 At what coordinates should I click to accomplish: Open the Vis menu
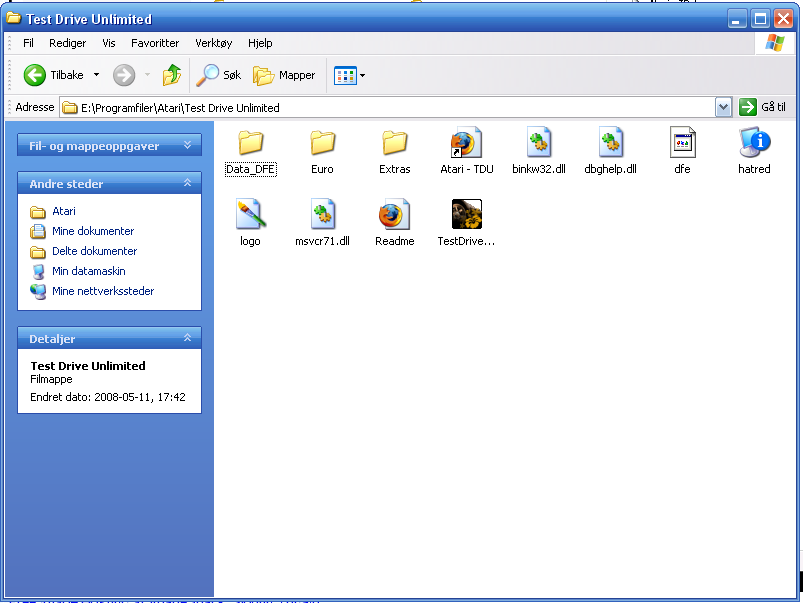109,44
